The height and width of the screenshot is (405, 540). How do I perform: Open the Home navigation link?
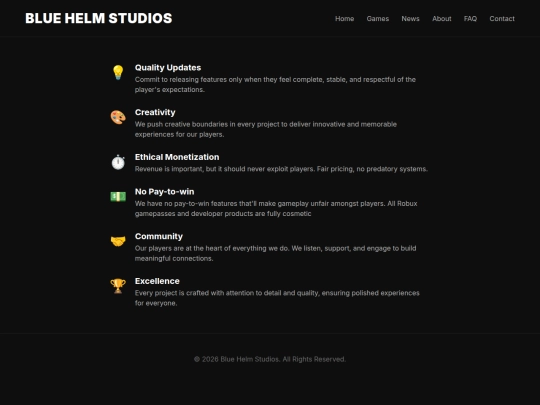pyautogui.click(x=344, y=19)
